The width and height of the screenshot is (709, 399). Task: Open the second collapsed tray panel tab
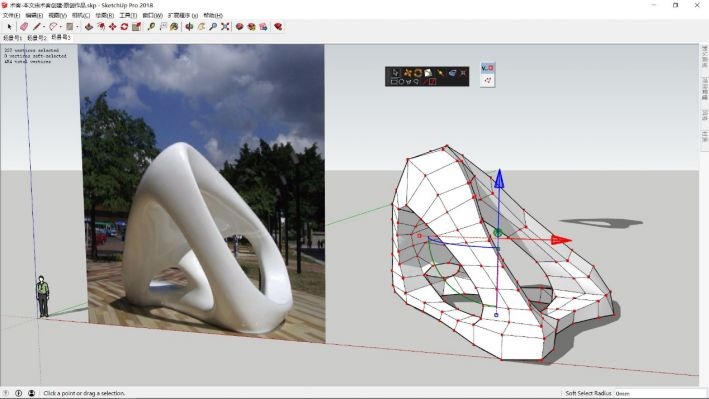click(704, 88)
